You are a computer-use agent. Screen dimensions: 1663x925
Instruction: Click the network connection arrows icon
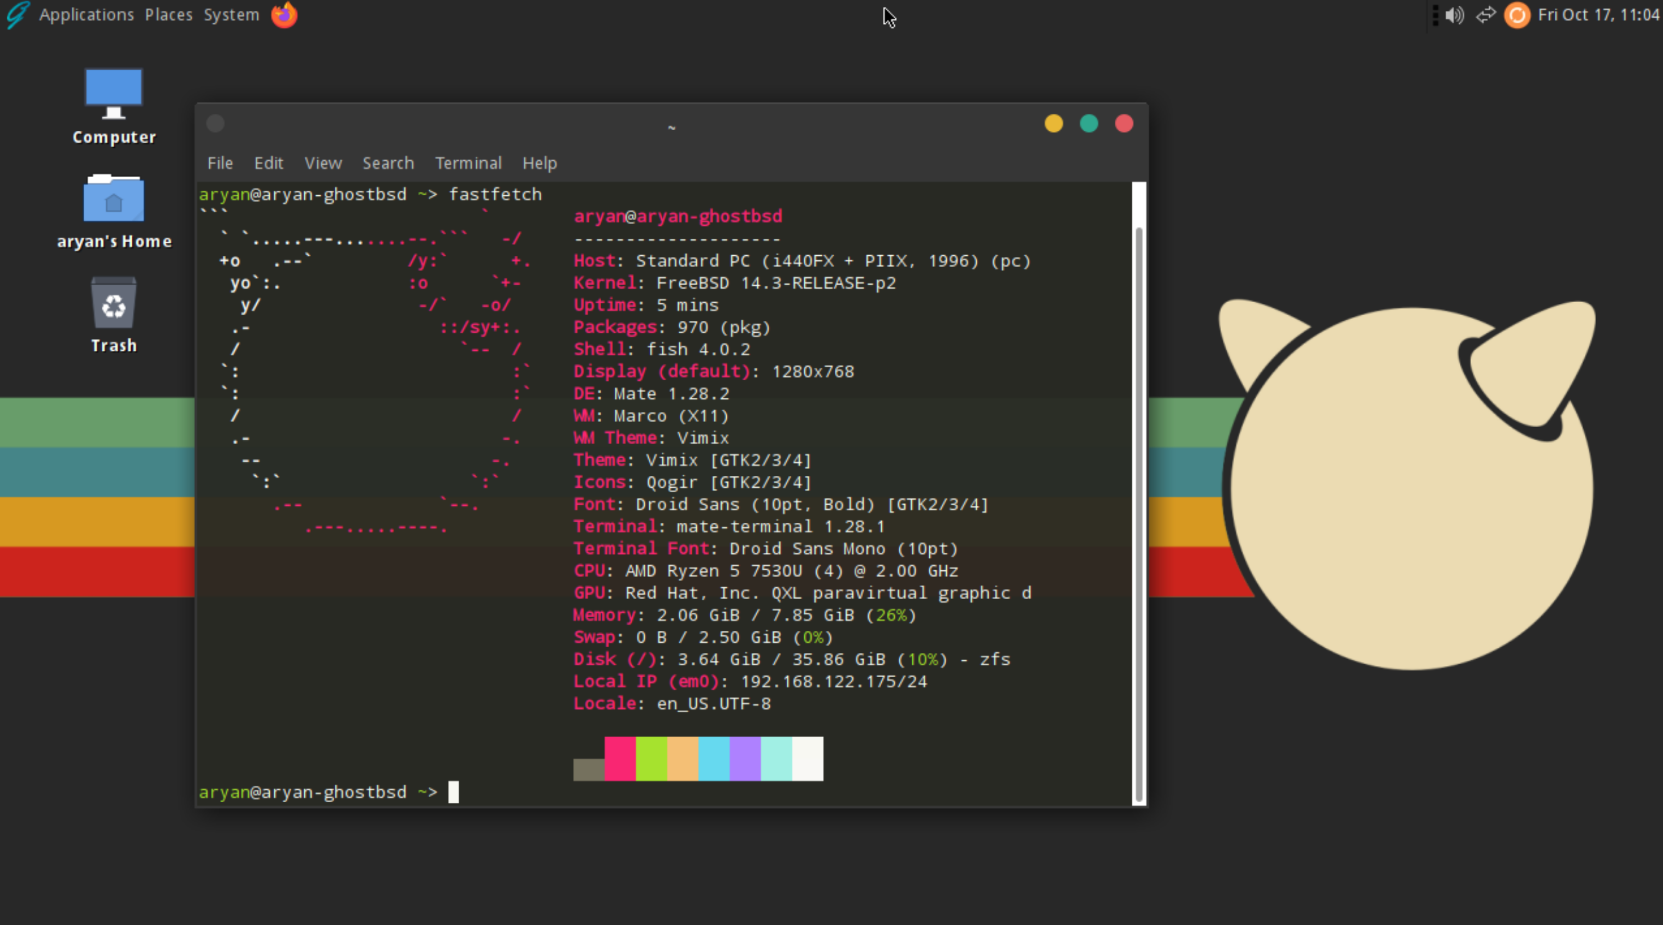pyautogui.click(x=1486, y=15)
